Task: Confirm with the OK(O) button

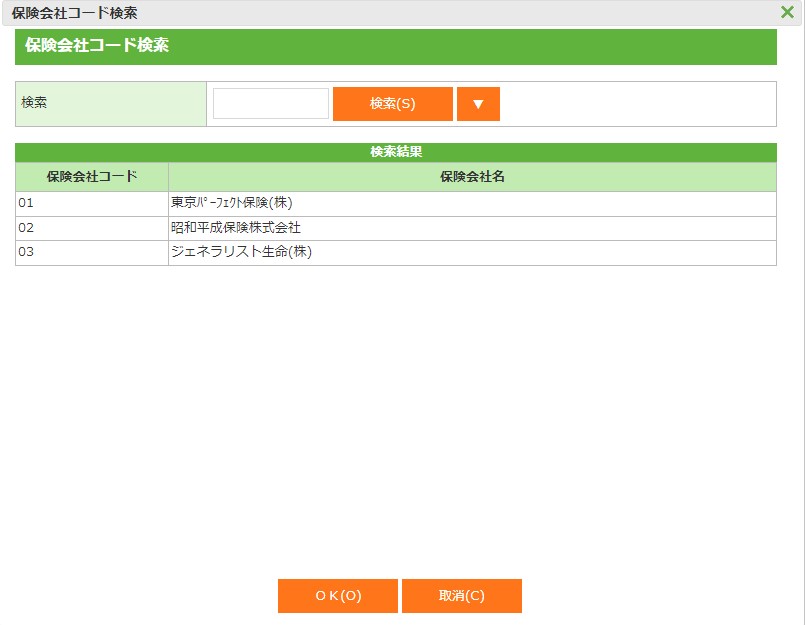Action: pyautogui.click(x=338, y=596)
